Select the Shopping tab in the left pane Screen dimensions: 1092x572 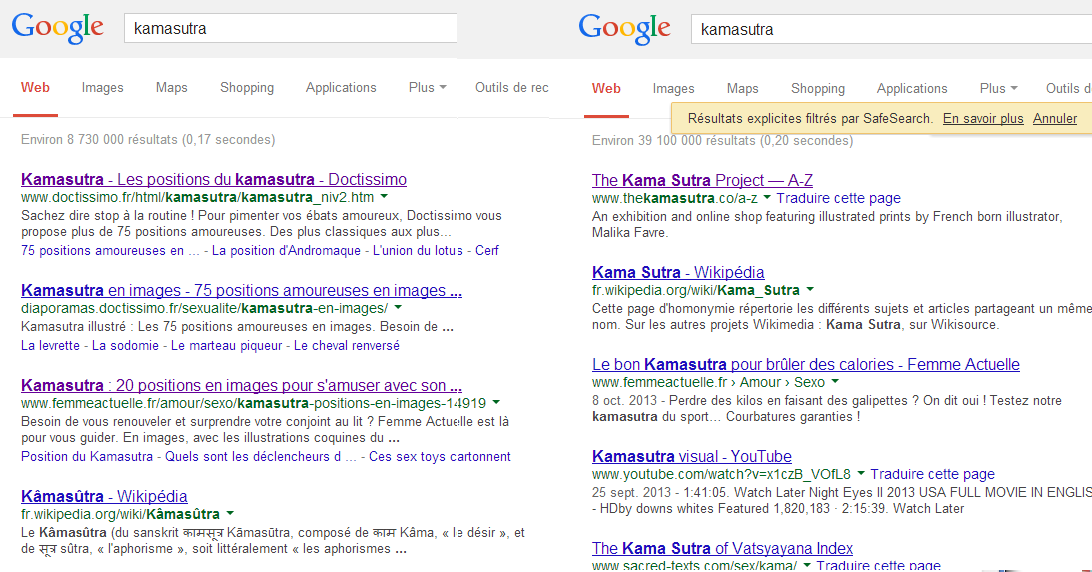click(x=247, y=88)
